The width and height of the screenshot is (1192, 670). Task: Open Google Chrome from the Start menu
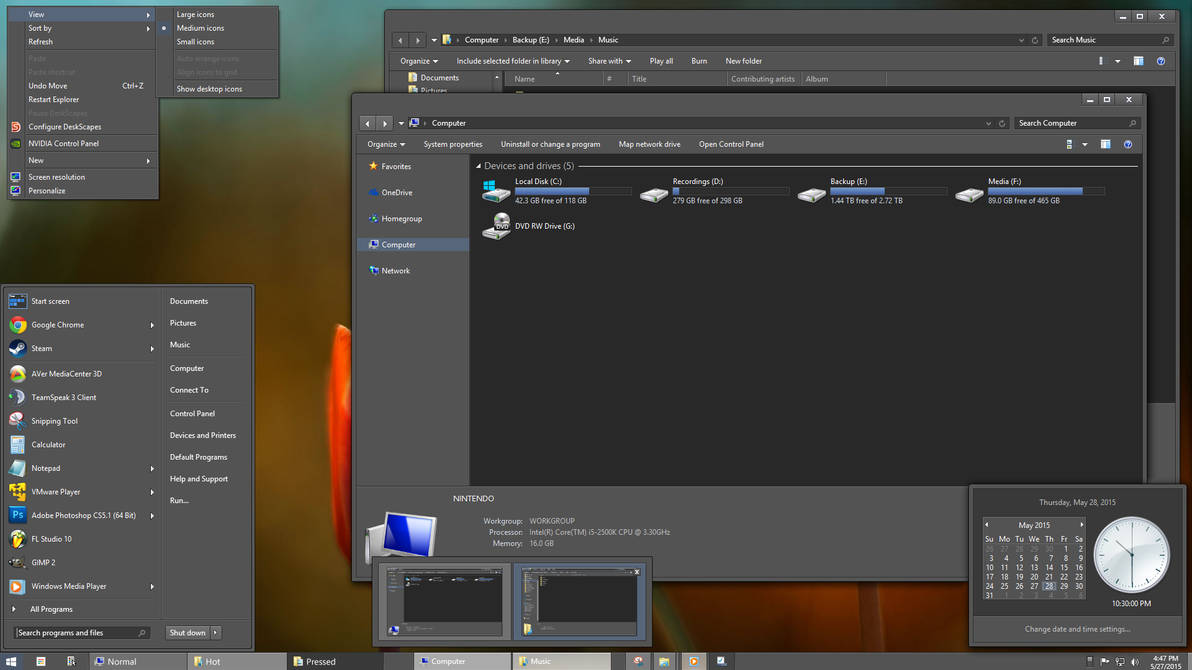click(57, 325)
